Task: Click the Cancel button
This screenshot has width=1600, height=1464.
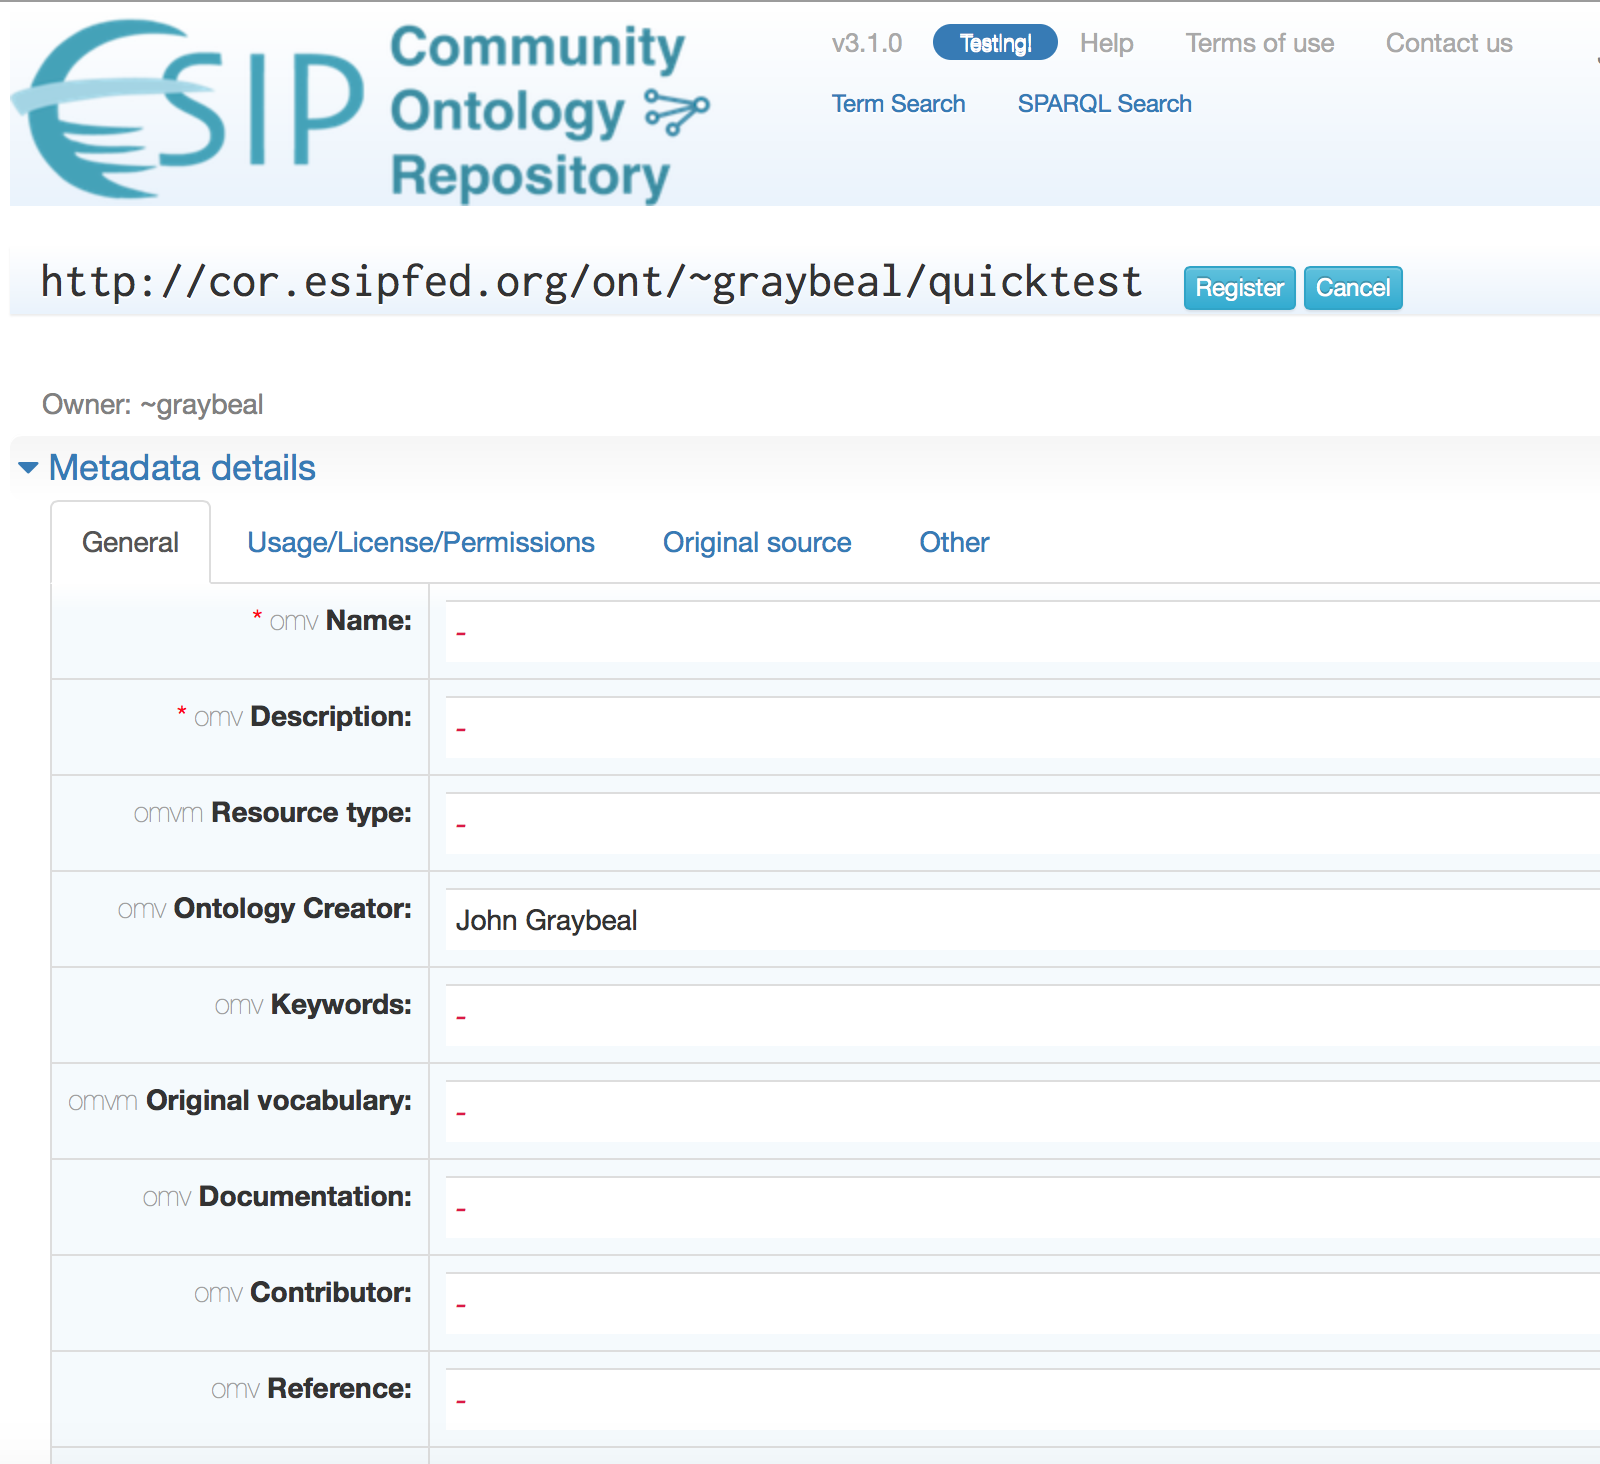Action: (x=1353, y=288)
